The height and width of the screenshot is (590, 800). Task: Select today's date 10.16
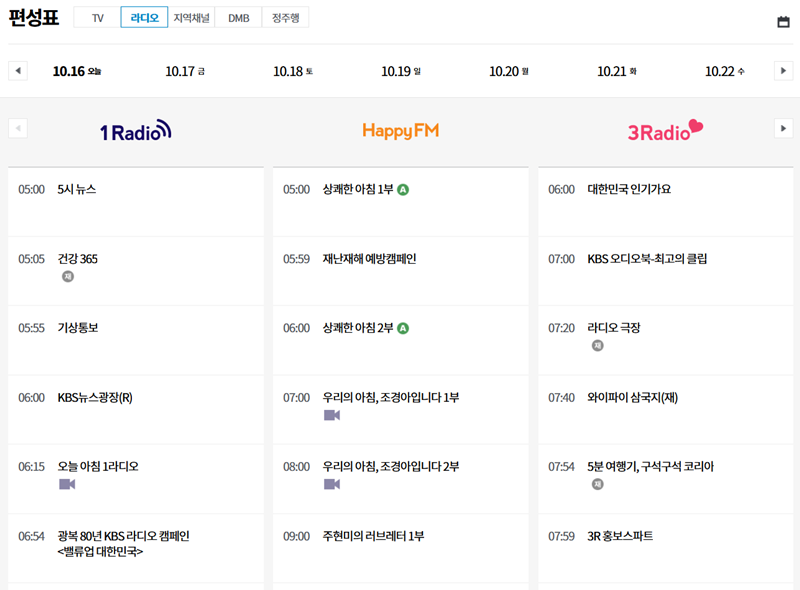pos(77,71)
